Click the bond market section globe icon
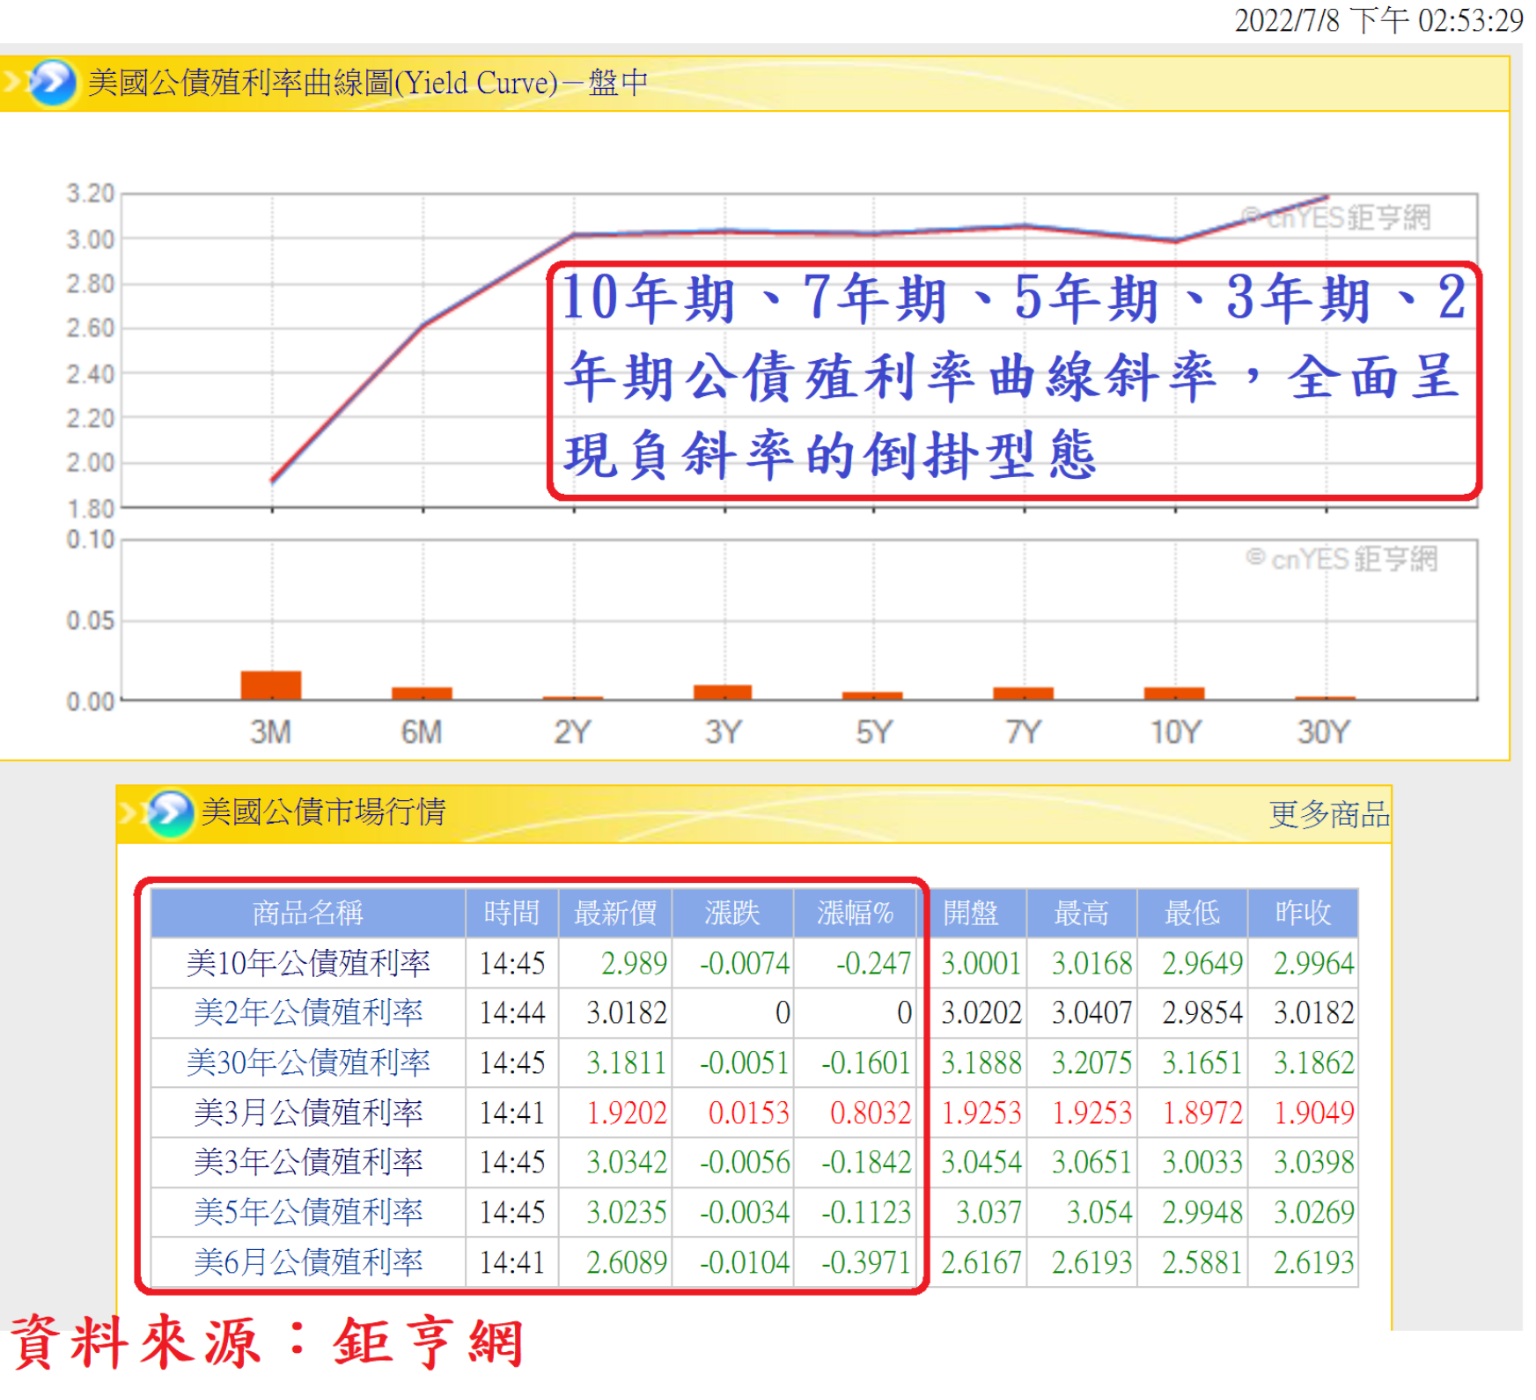The width and height of the screenshot is (1536, 1400). [168, 814]
